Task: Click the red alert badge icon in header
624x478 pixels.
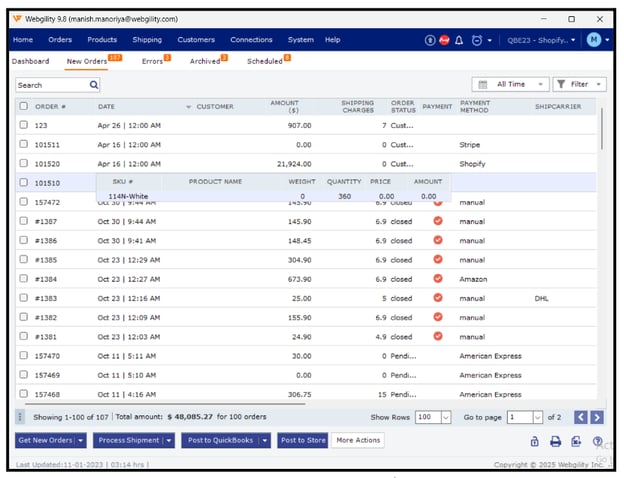Action: tap(444, 40)
